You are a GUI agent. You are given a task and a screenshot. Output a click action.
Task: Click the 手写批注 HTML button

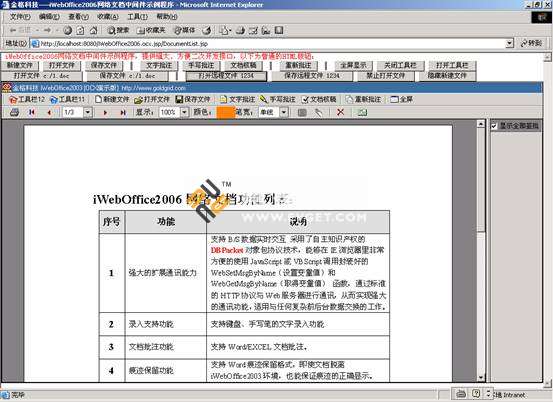point(201,65)
